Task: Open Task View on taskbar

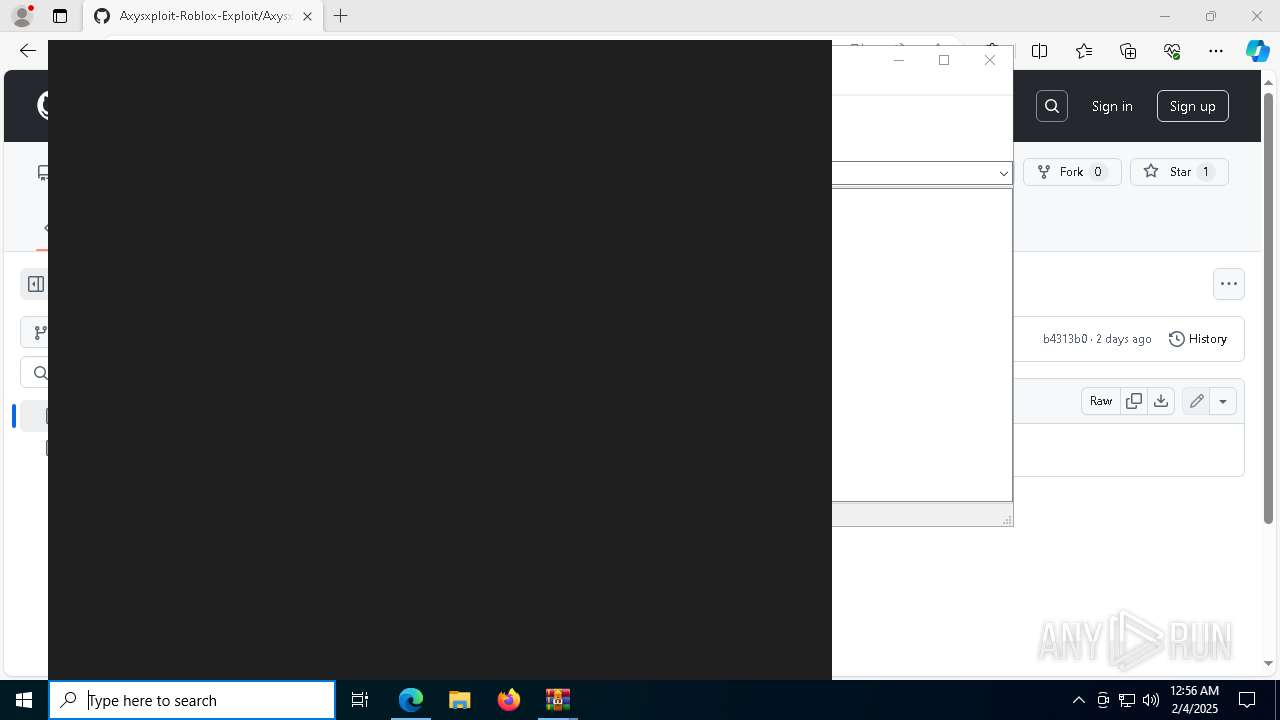Action: pyautogui.click(x=360, y=700)
